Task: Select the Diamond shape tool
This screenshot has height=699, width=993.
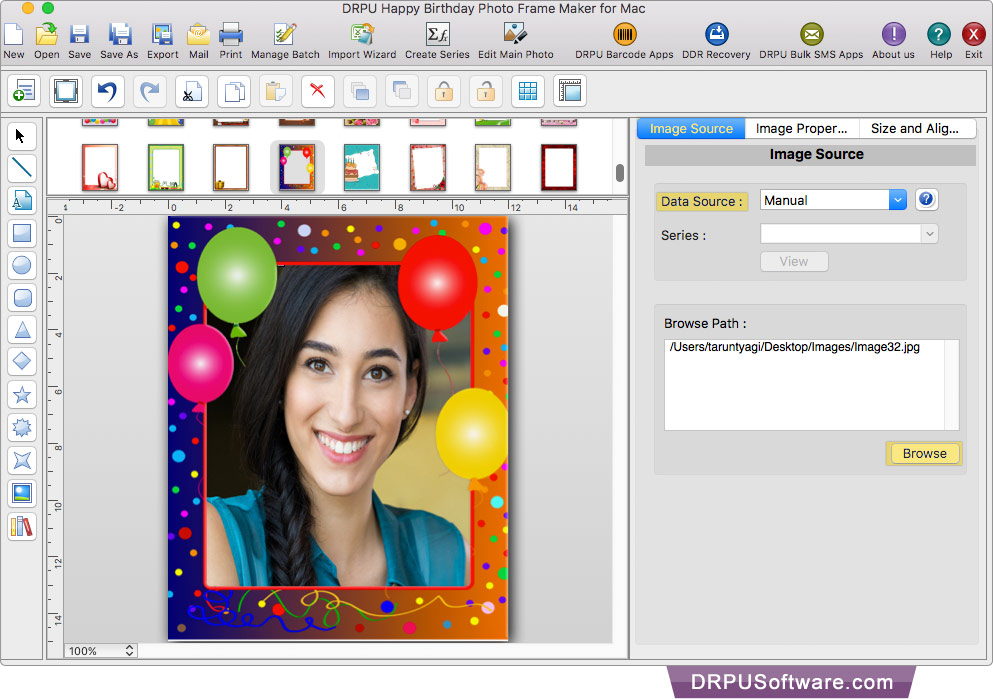Action: 22,362
